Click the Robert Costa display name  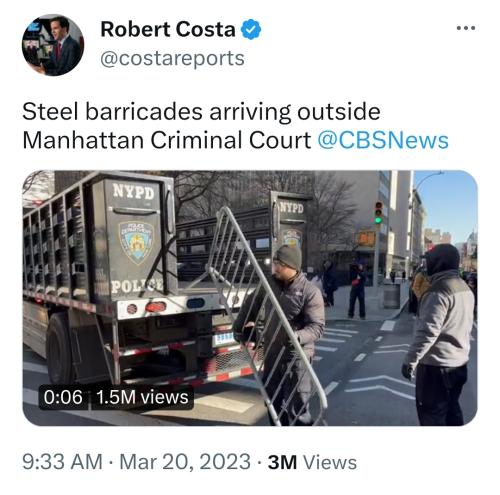(x=168, y=30)
